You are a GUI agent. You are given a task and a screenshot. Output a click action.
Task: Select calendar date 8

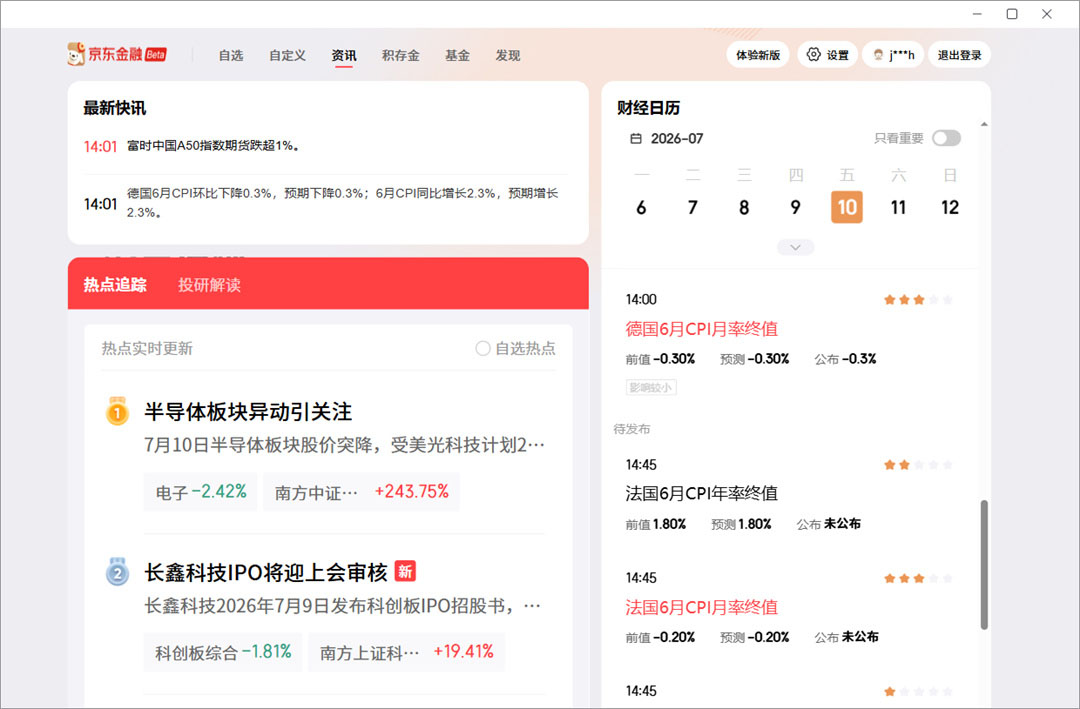[x=744, y=207]
